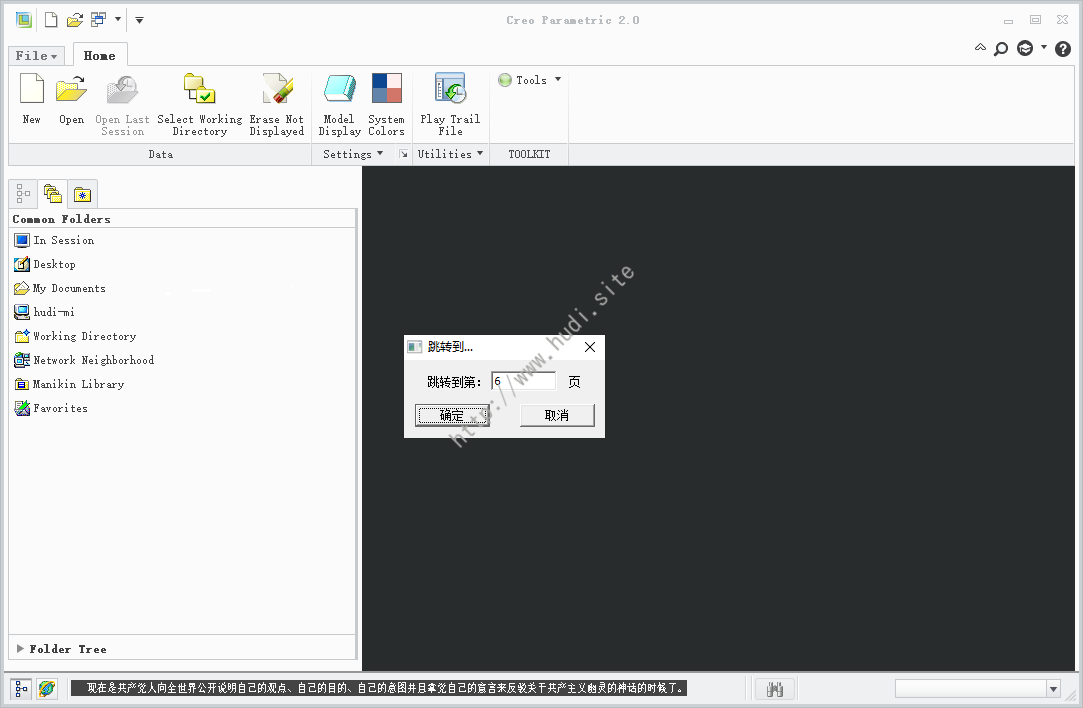Open a file with the Open ribbon icon

(71, 90)
